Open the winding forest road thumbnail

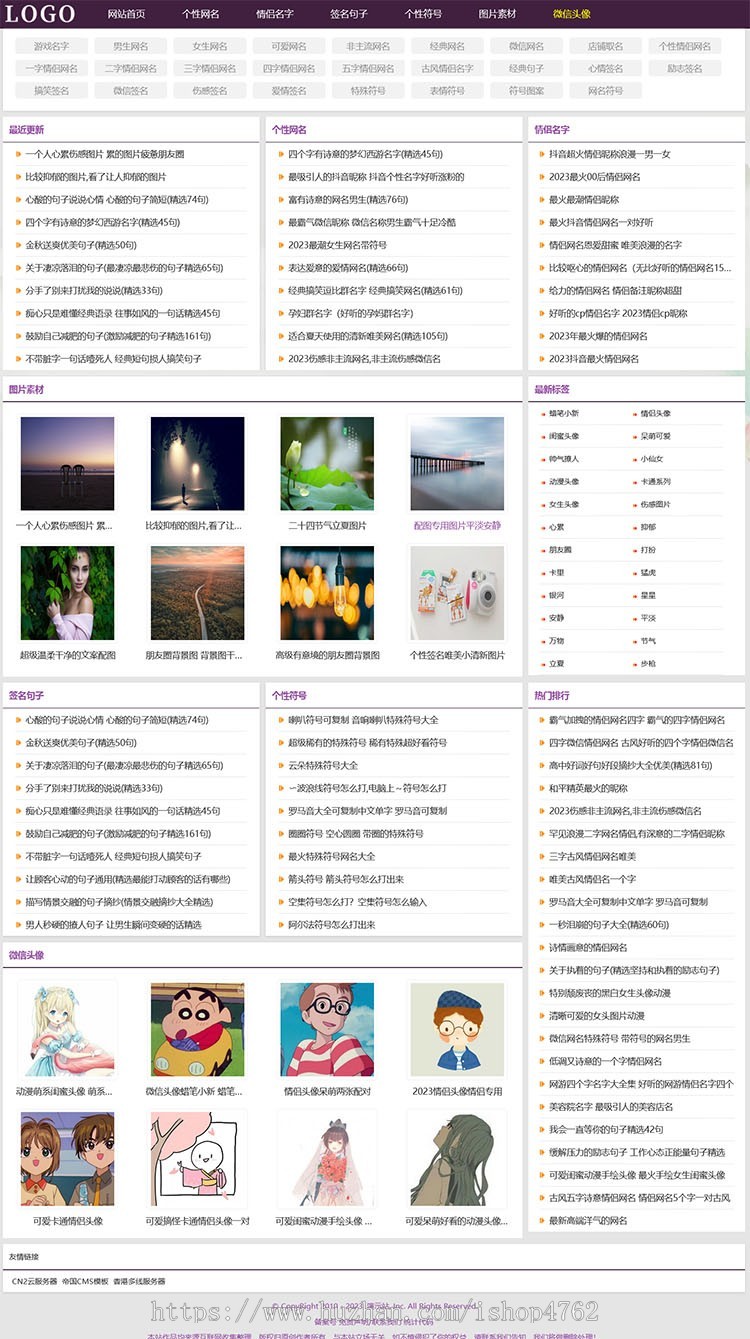click(197, 593)
